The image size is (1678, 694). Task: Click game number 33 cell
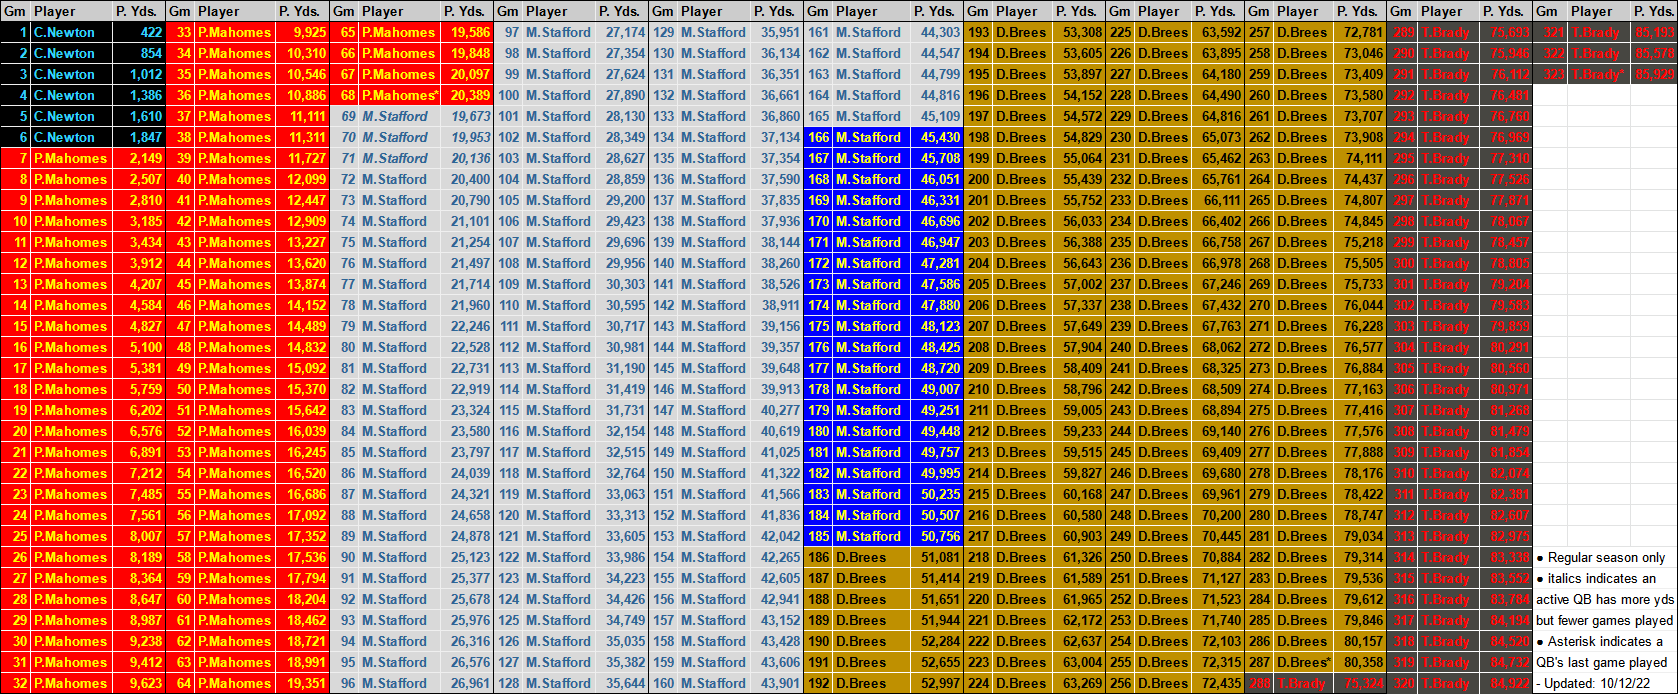tap(180, 32)
